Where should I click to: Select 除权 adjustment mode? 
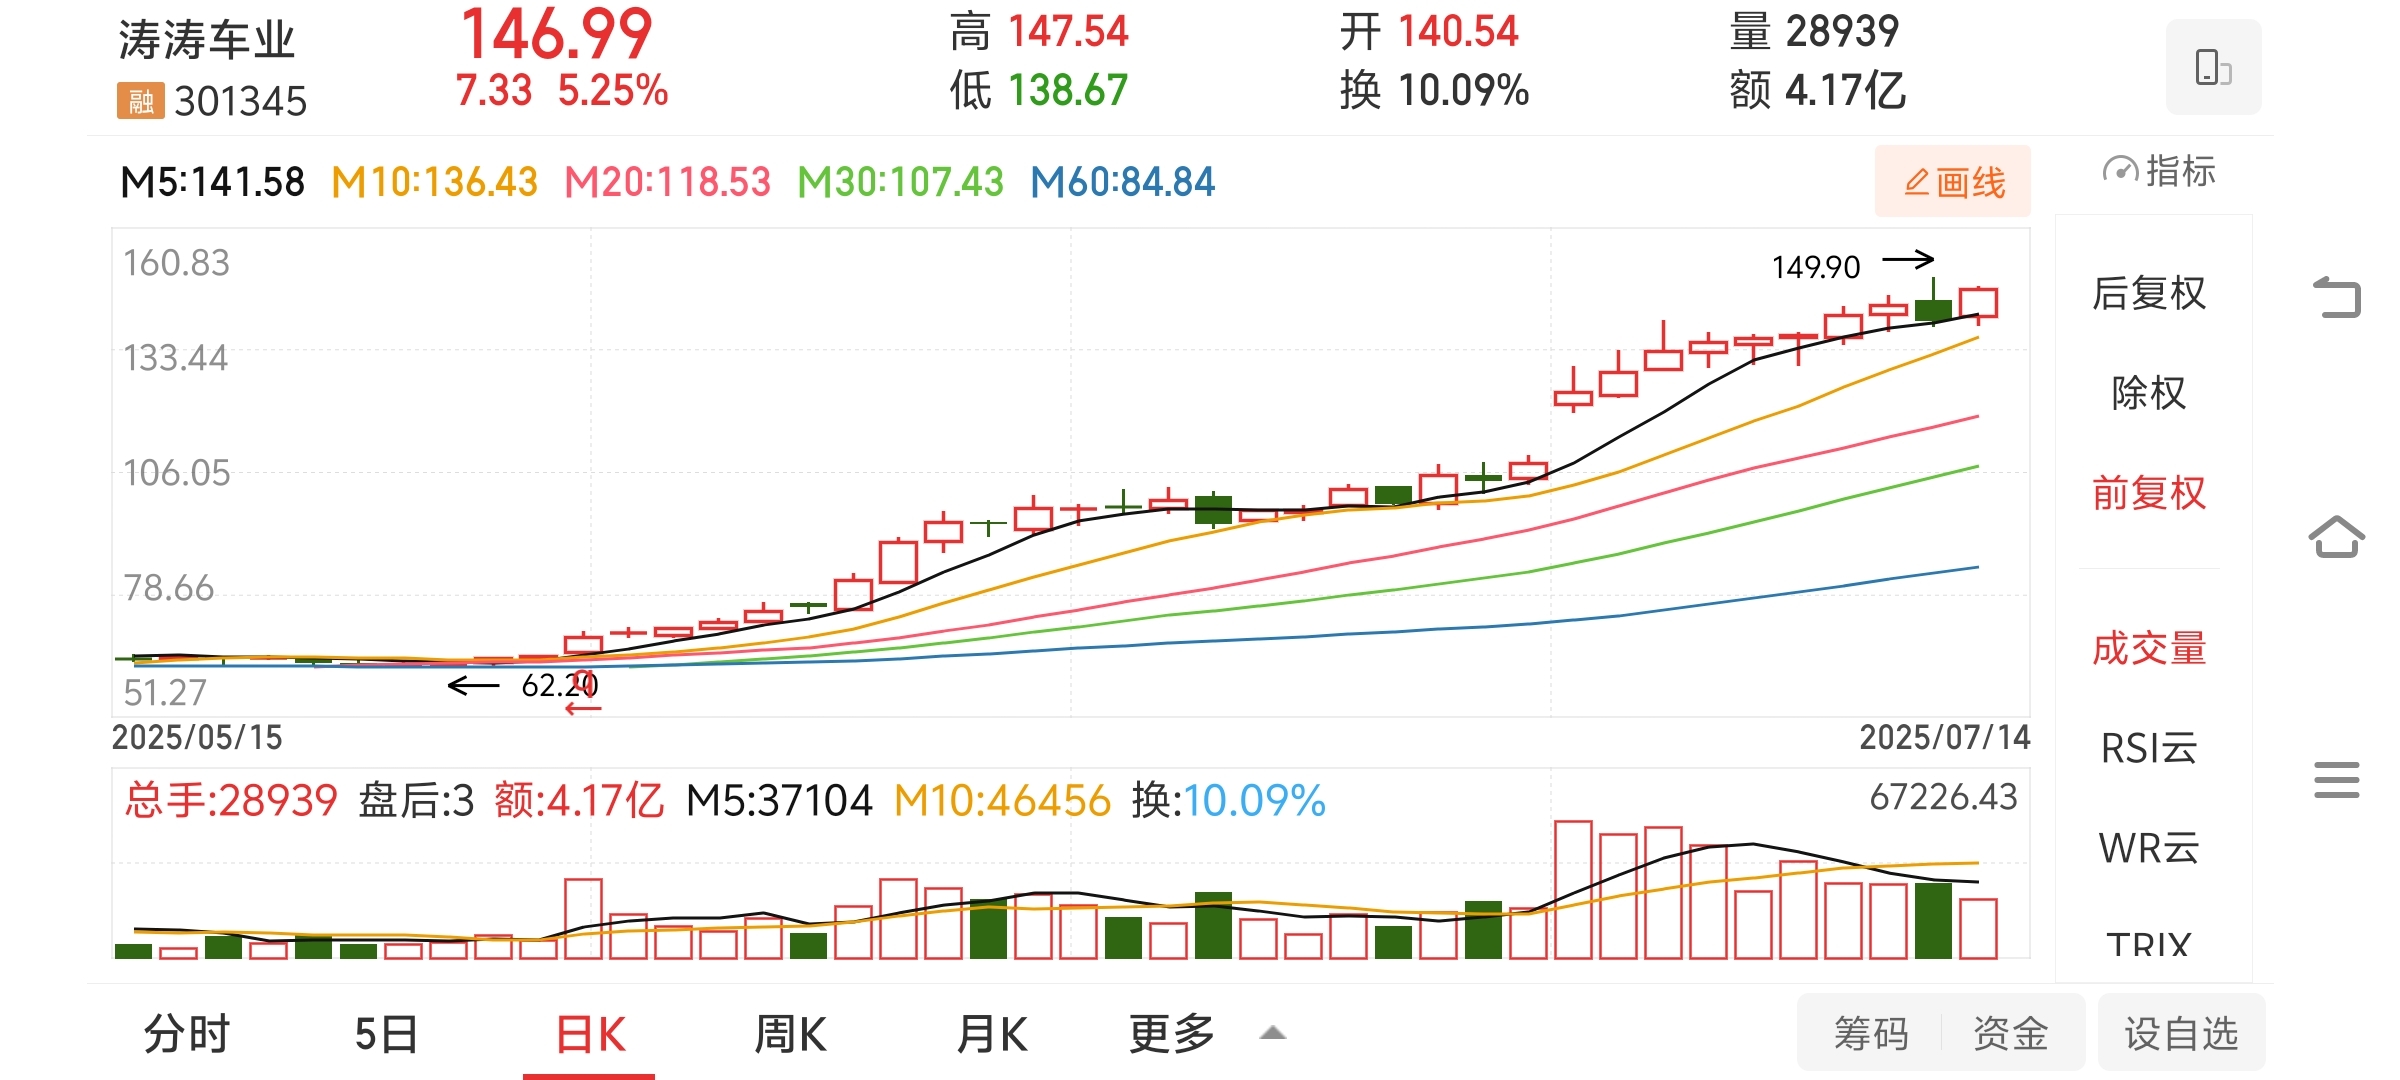pyautogui.click(x=2149, y=393)
